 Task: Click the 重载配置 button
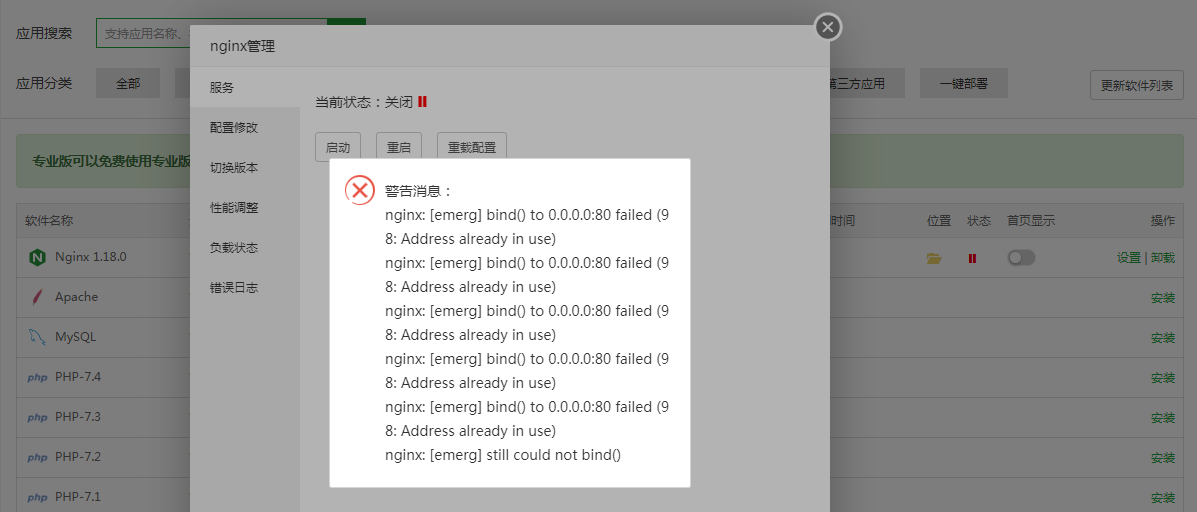coord(472,147)
